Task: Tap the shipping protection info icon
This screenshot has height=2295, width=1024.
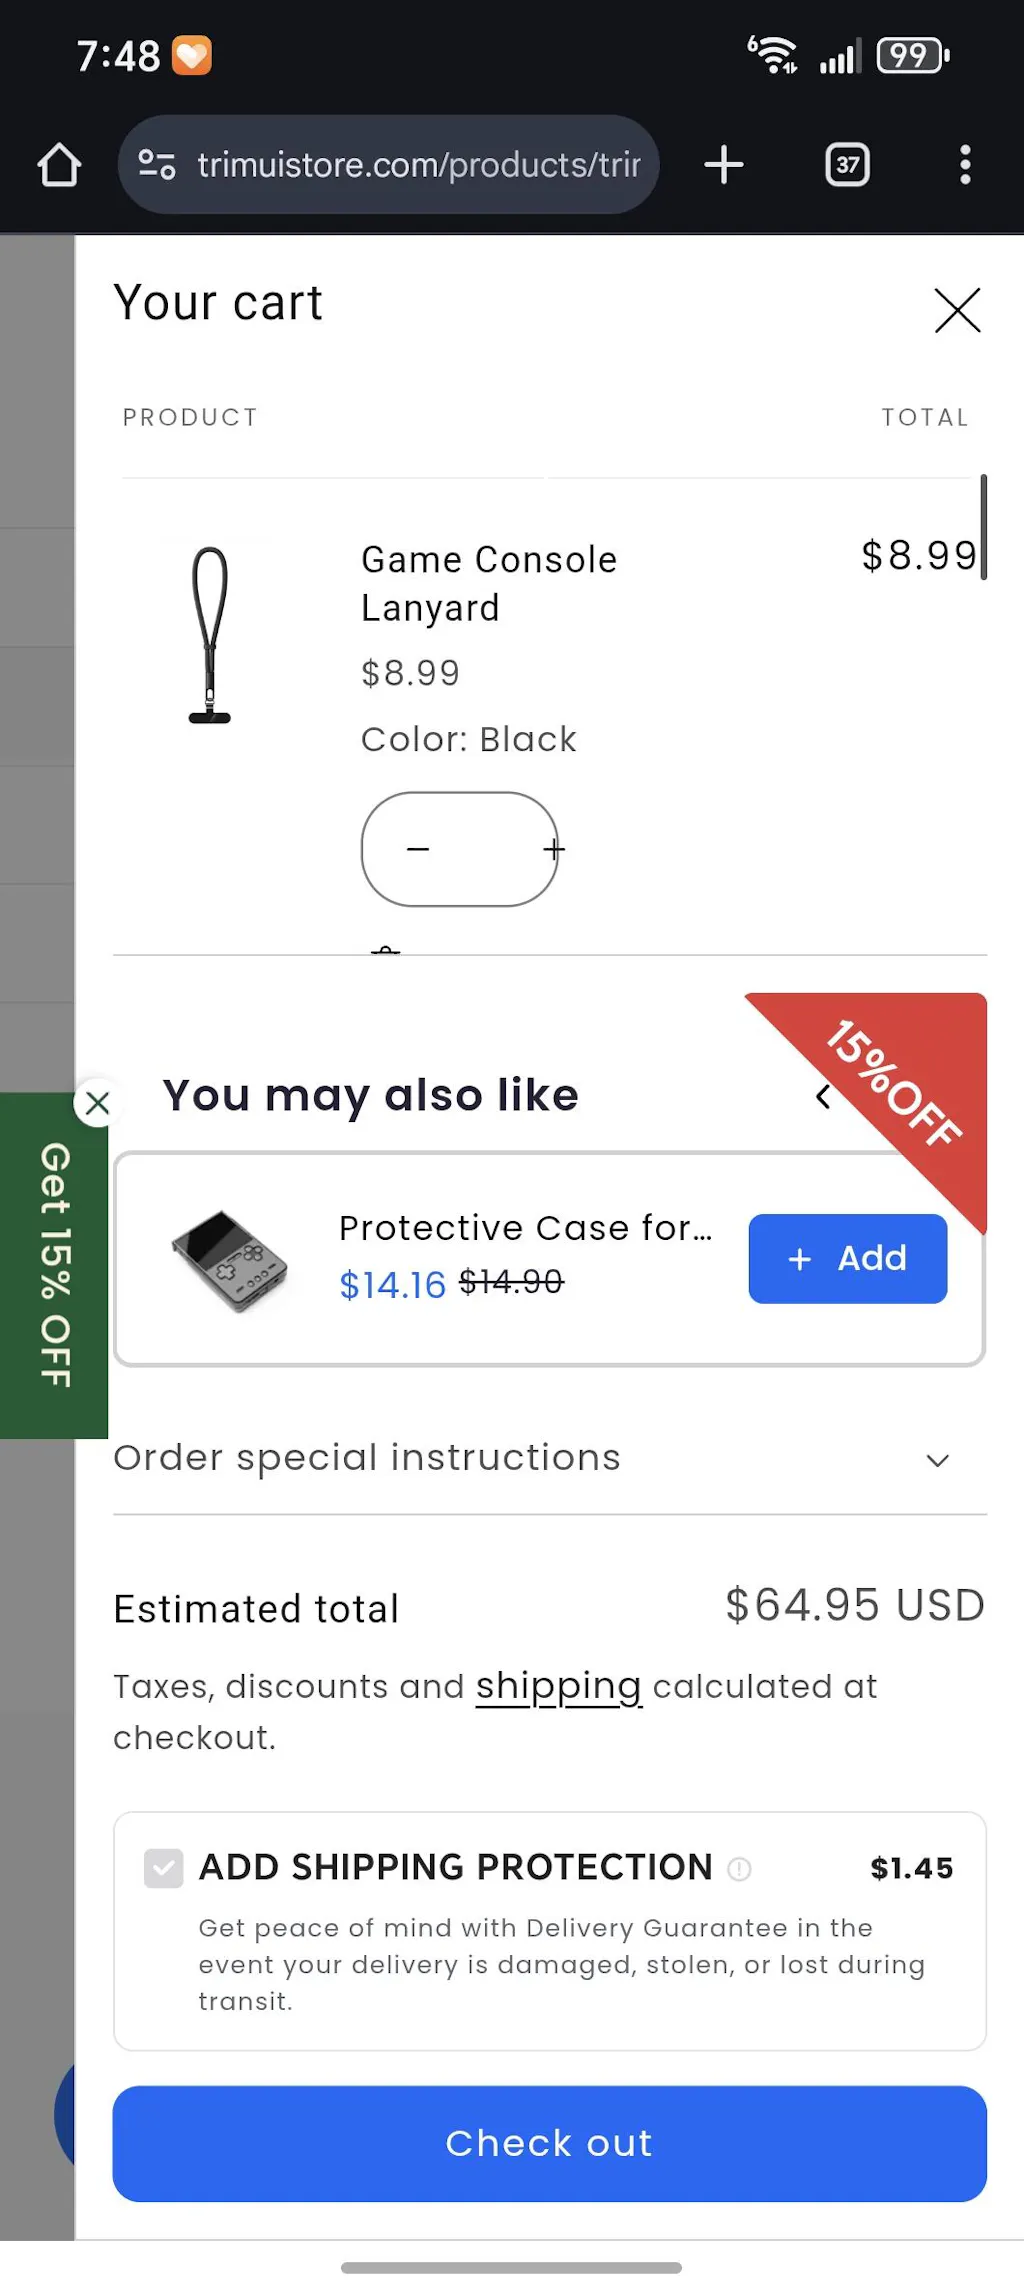Action: click(x=739, y=1868)
